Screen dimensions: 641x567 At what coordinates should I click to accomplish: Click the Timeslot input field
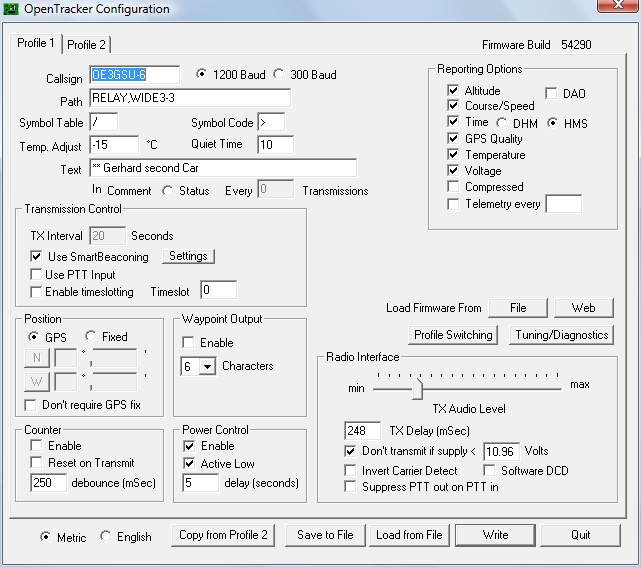[x=218, y=290]
